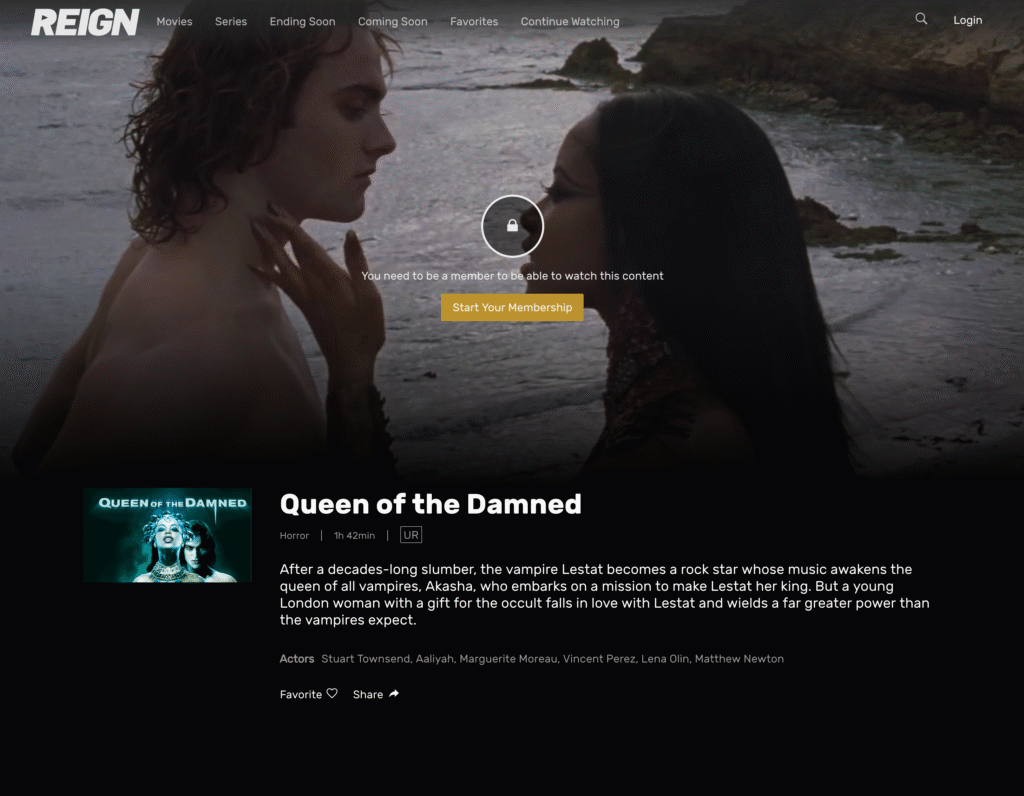The image size is (1024, 796).
Task: Open Continue Watching page
Action: coord(570,22)
